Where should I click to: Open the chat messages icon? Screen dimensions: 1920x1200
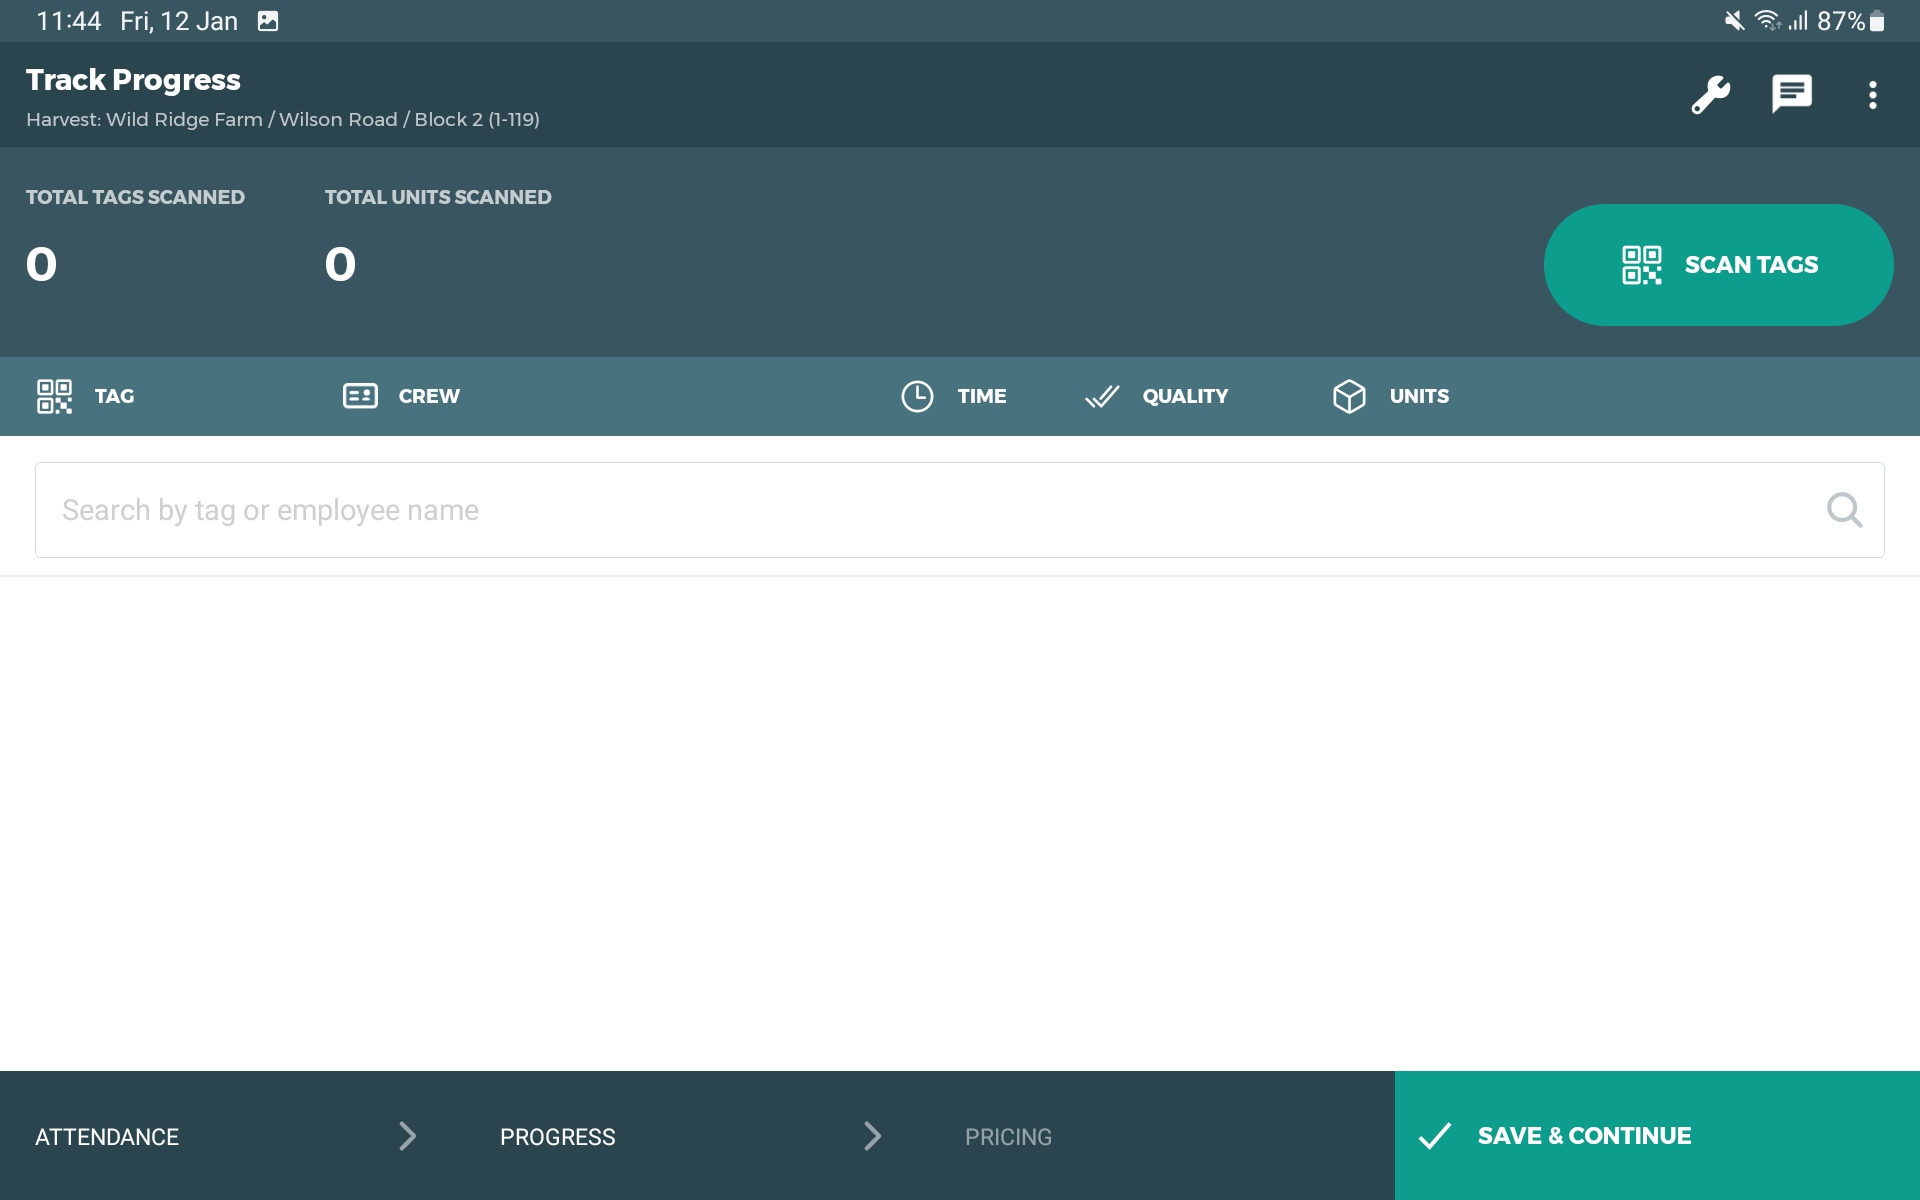[1791, 95]
